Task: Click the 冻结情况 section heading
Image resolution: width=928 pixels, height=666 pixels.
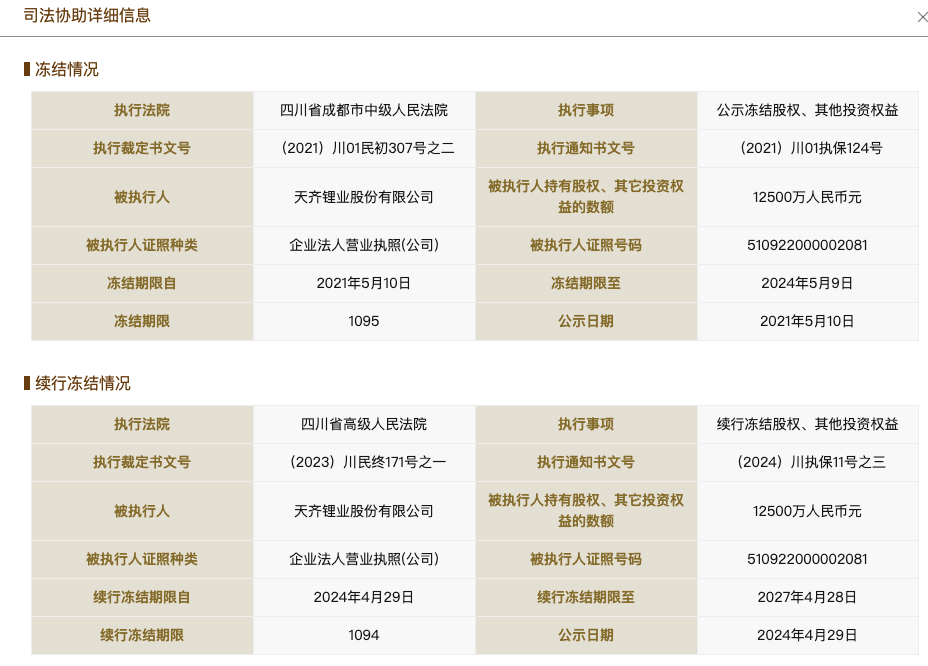Action: pos(66,69)
